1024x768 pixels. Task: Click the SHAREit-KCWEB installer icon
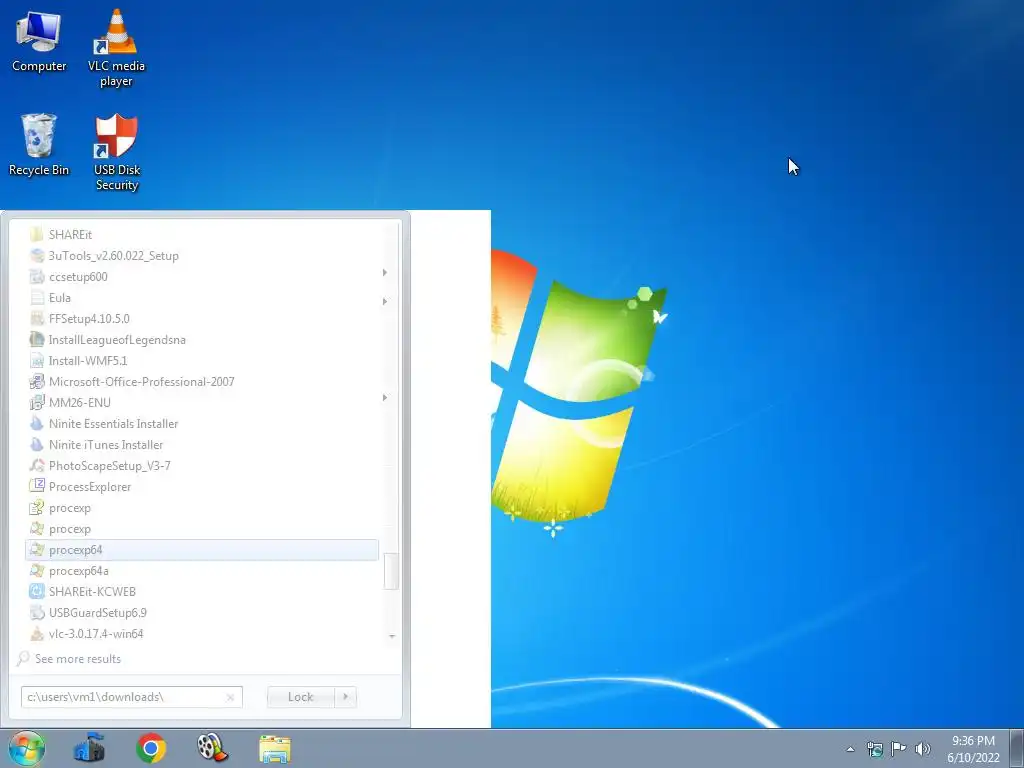tap(37, 592)
